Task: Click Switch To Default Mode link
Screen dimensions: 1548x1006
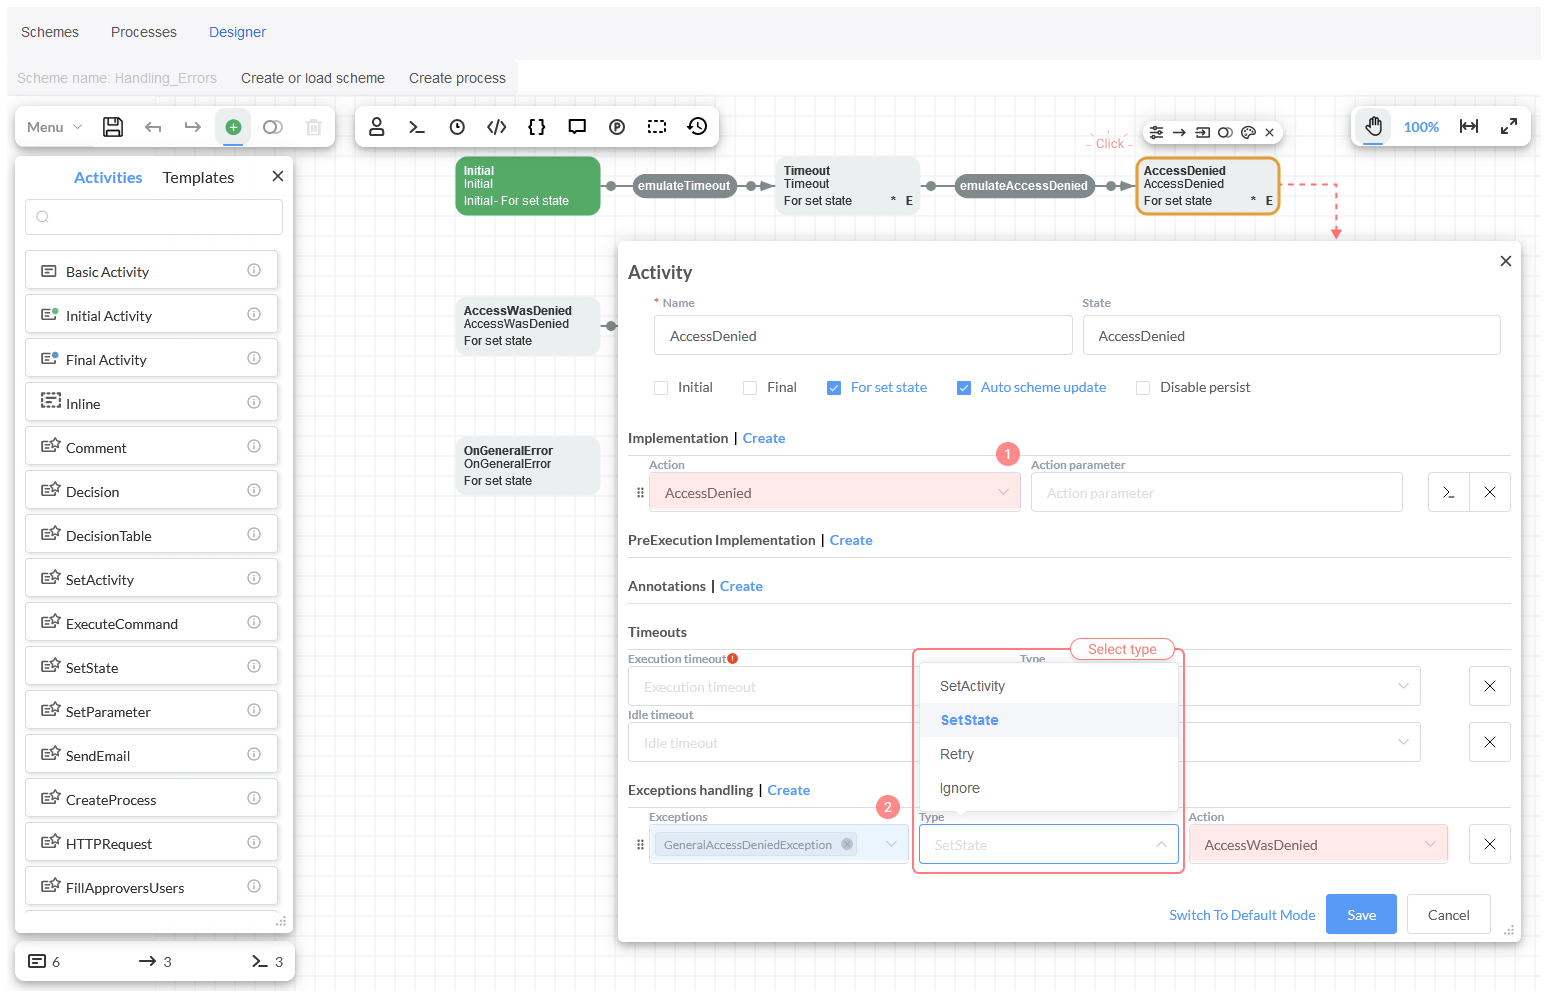Action: (x=1242, y=915)
